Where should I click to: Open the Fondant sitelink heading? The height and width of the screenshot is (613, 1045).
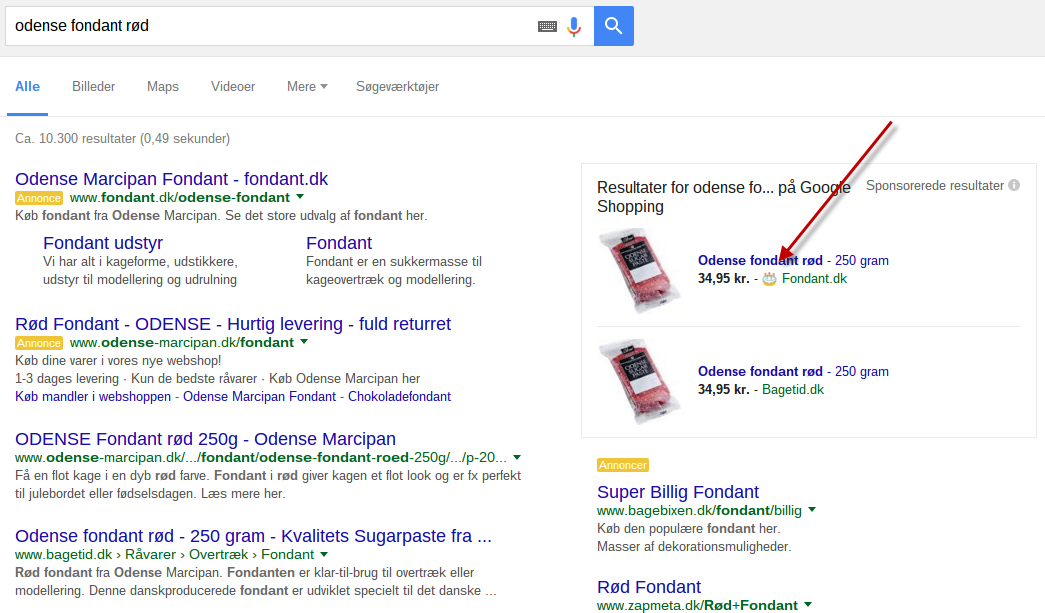click(339, 243)
